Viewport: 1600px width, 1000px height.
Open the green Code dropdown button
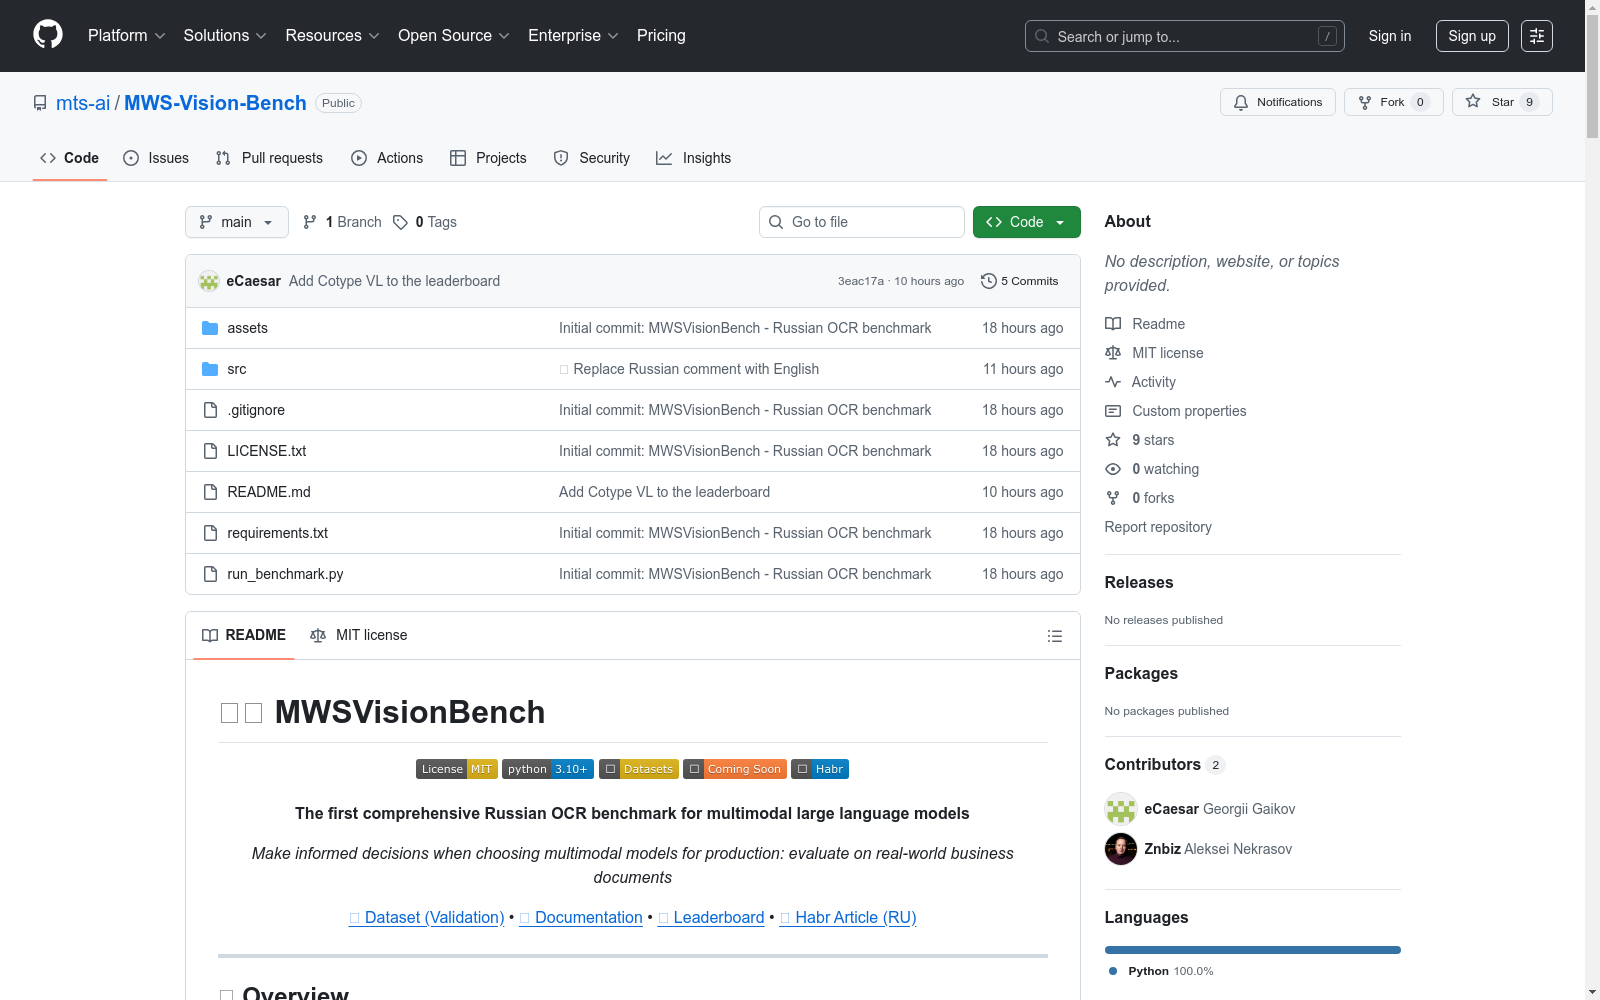[1026, 222]
